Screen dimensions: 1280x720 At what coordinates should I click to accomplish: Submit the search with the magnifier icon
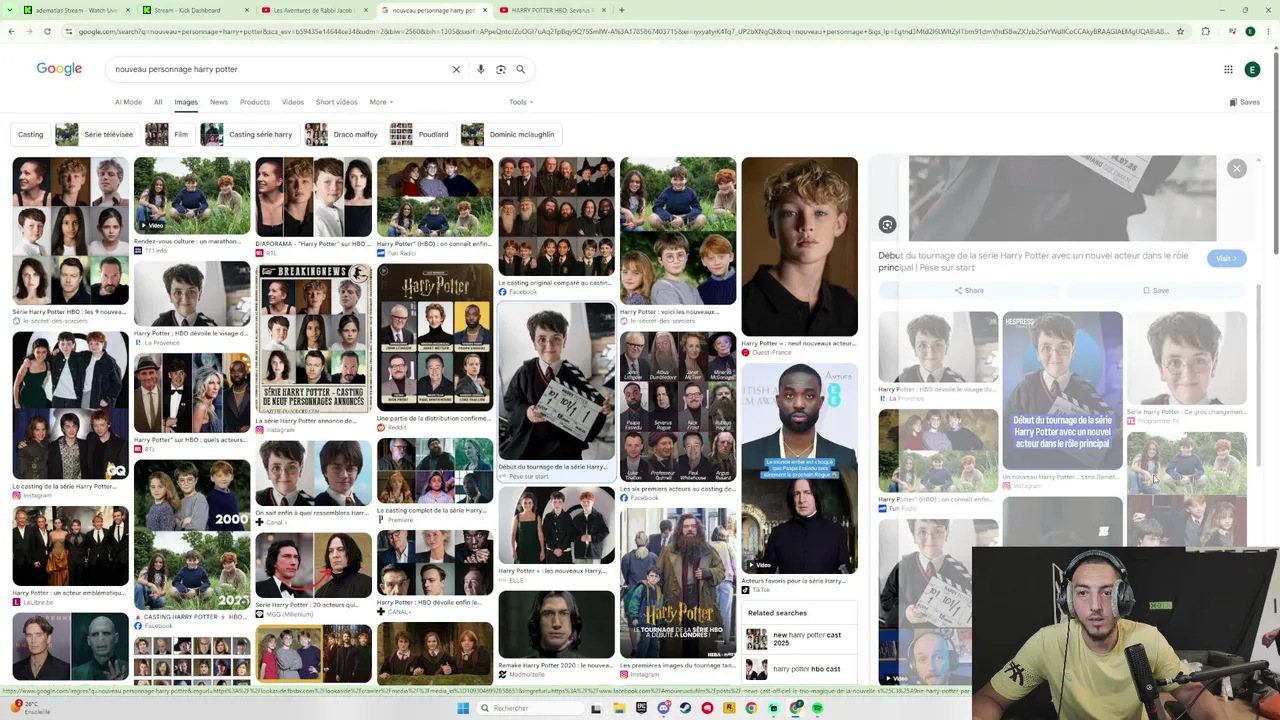point(520,69)
